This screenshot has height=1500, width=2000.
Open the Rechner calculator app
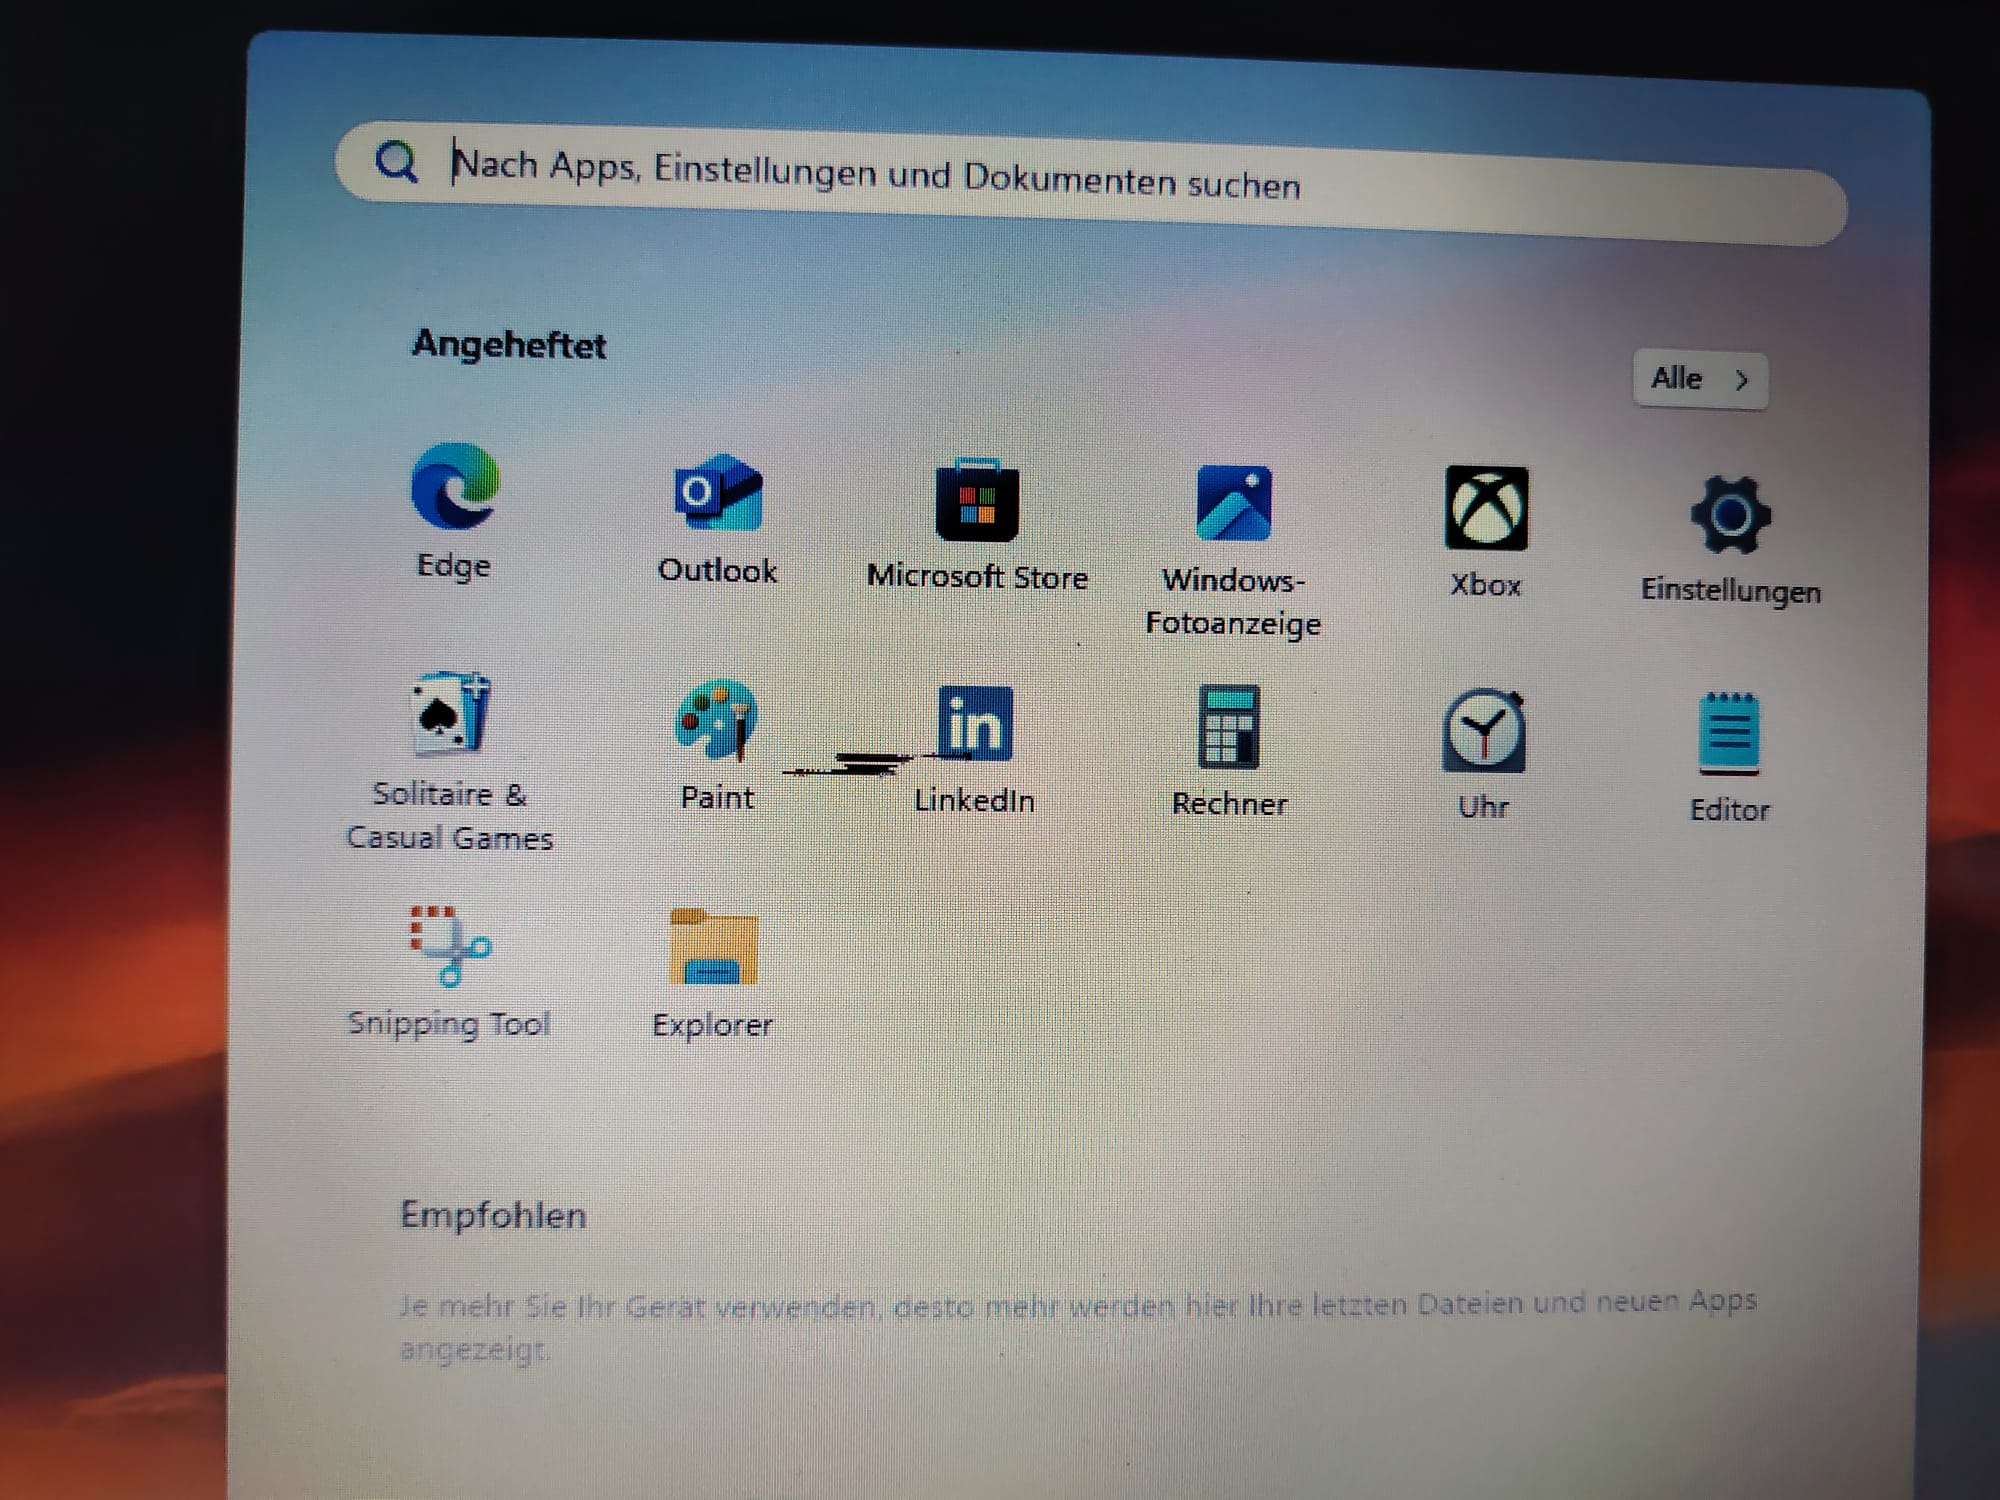[x=1229, y=728]
